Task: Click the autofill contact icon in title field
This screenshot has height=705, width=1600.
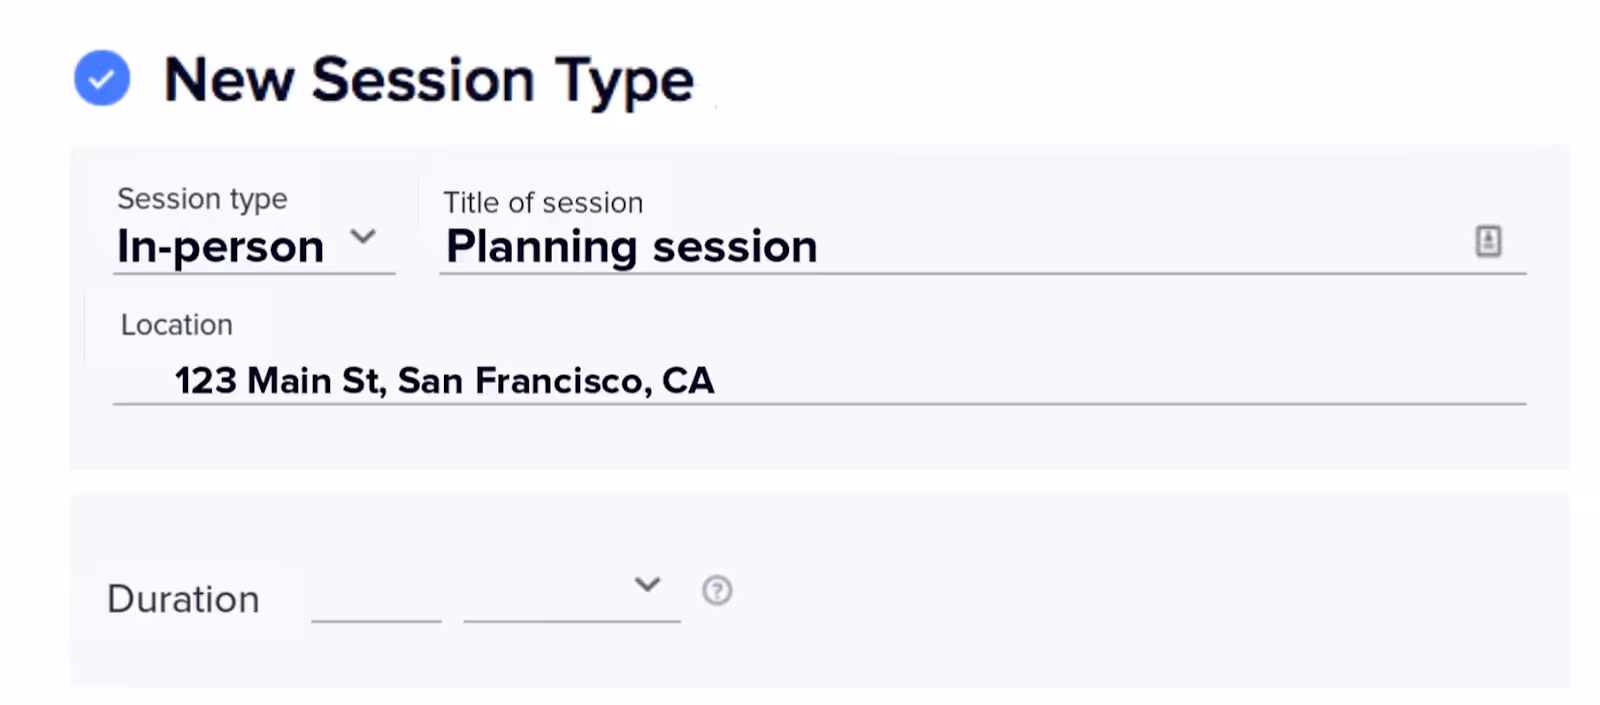Action: pyautogui.click(x=1488, y=241)
